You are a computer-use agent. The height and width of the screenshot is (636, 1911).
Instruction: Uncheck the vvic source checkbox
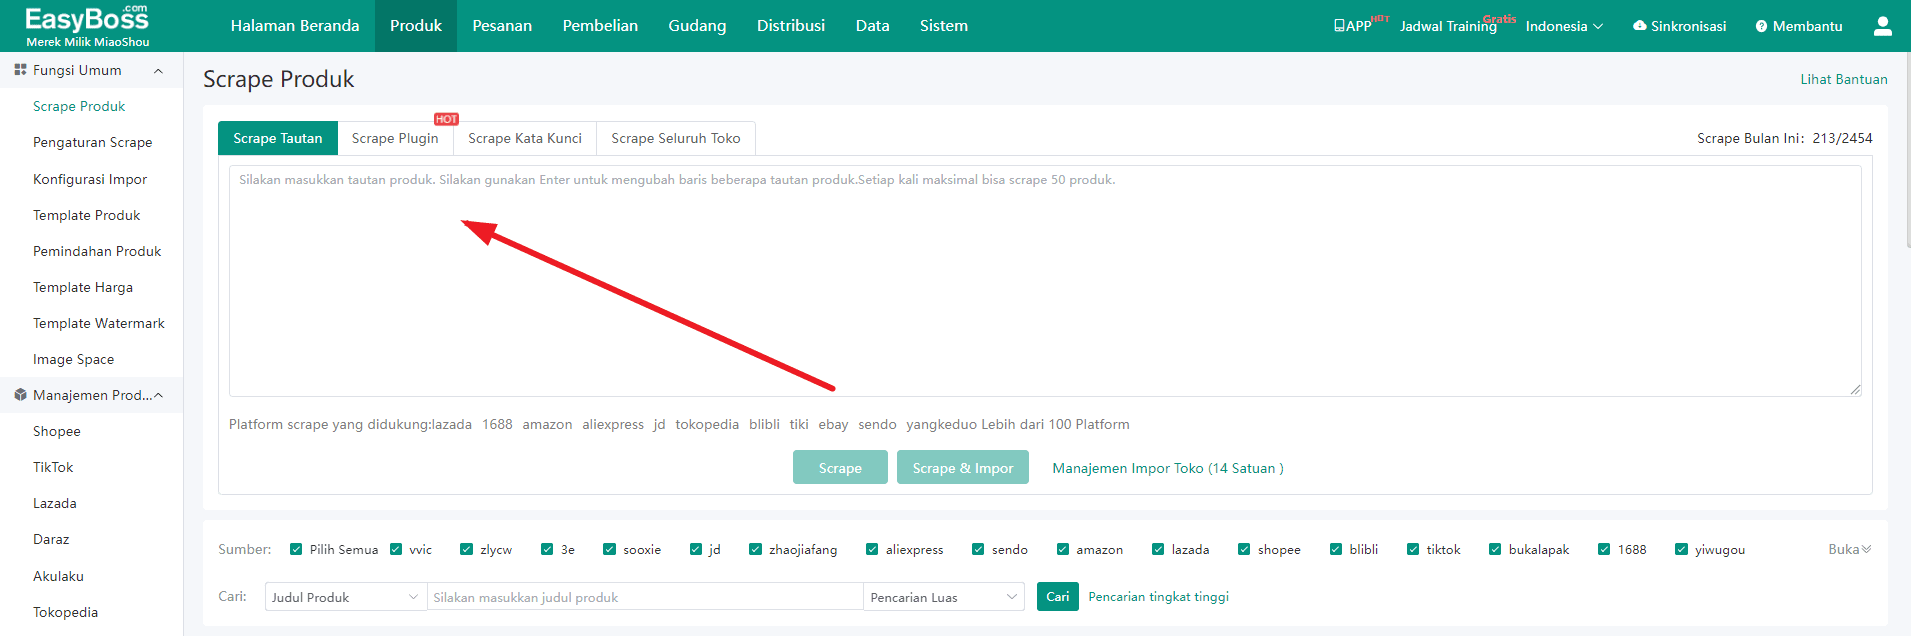point(396,549)
